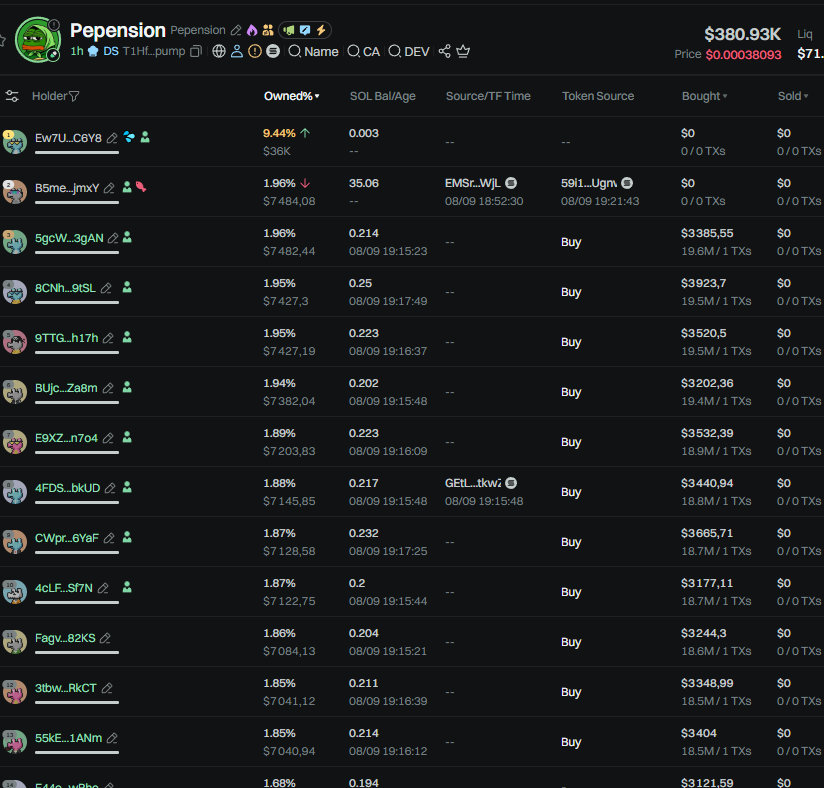Click the green megaphone icon in header
This screenshot has height=788, width=824.
pos(289,30)
